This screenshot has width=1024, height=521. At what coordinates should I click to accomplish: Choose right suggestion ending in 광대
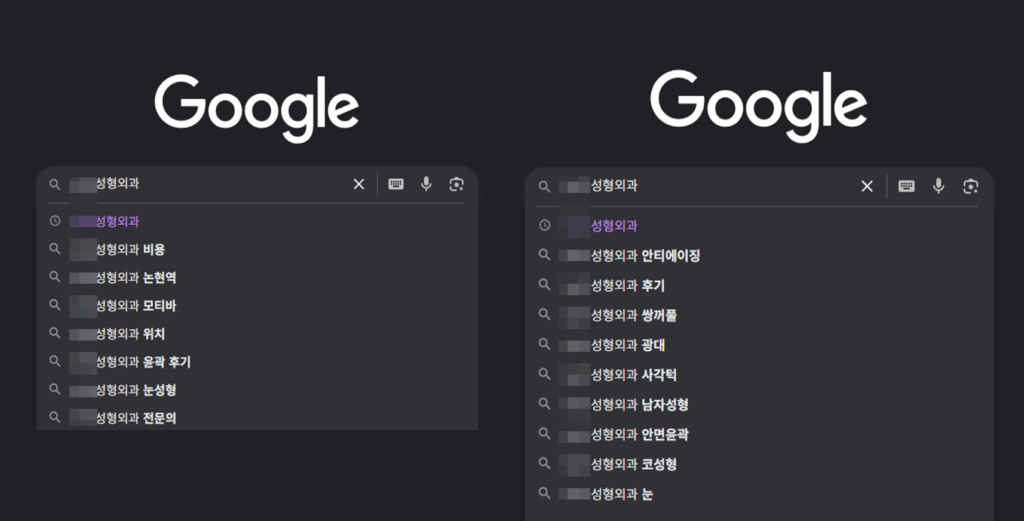(x=759, y=345)
